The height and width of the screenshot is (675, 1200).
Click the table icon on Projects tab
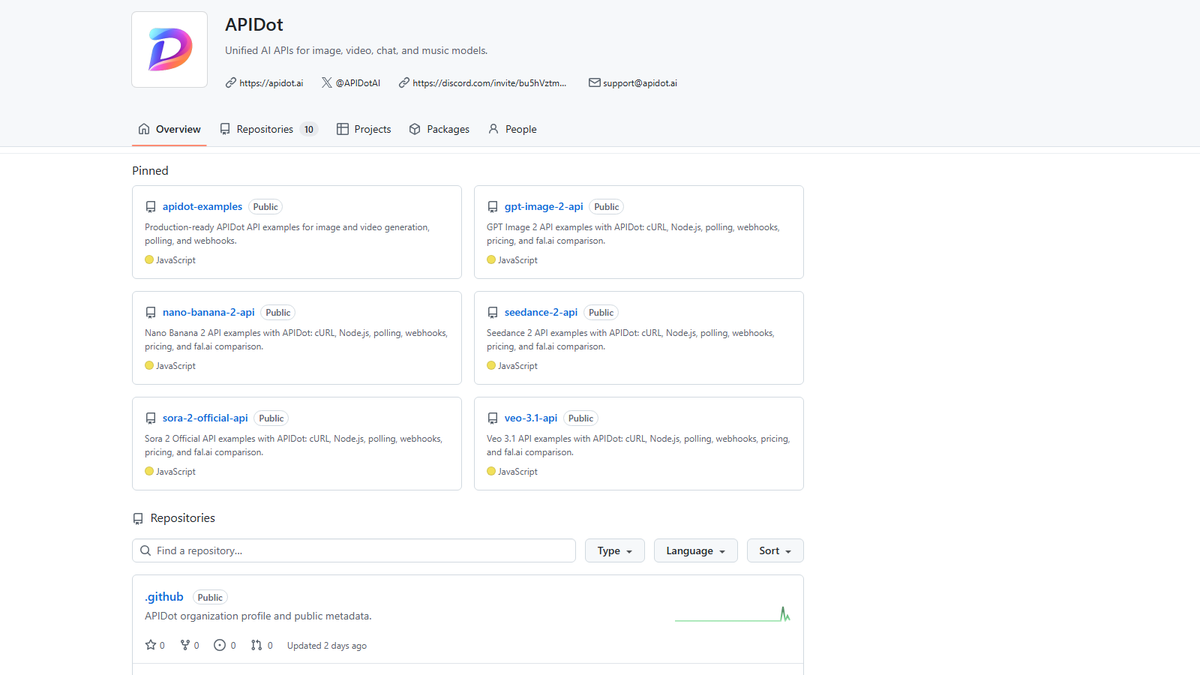click(x=342, y=129)
